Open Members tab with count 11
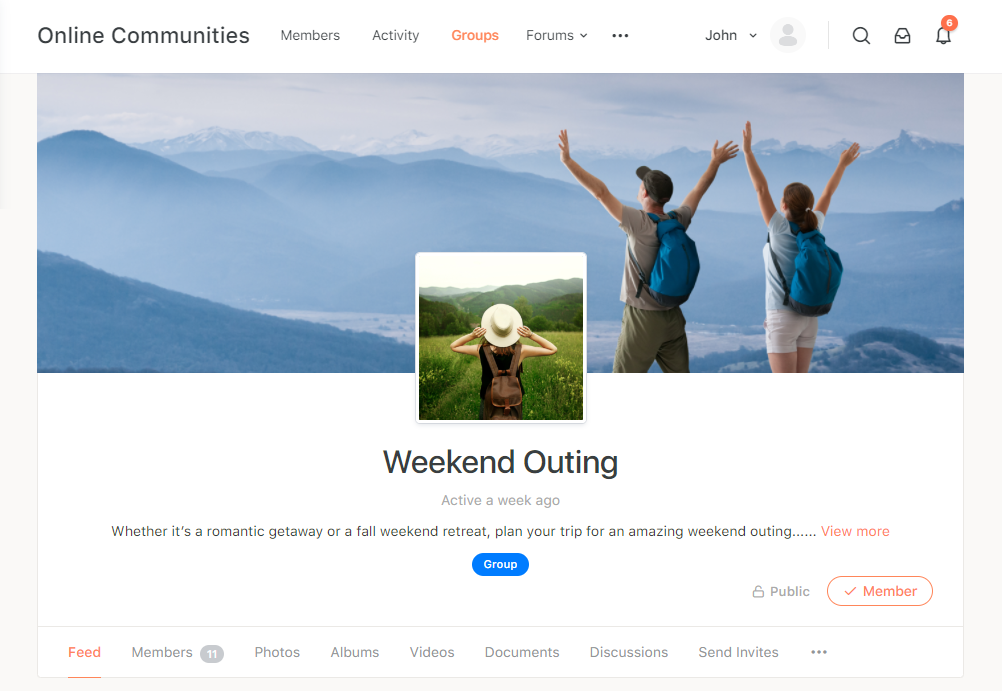 point(177,653)
